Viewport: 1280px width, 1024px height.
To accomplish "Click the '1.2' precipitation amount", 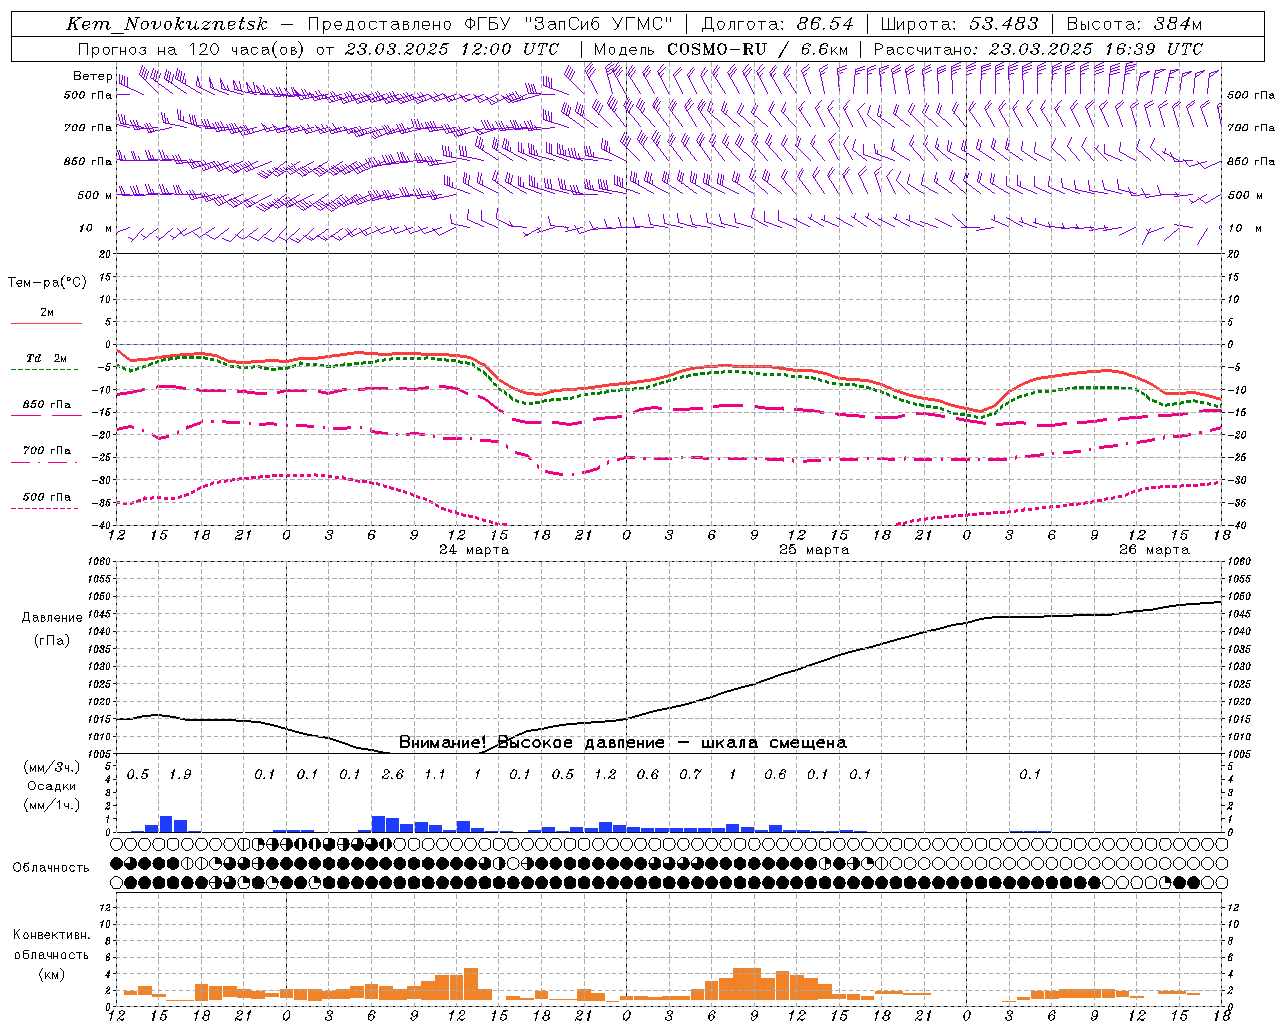I will tap(605, 774).
